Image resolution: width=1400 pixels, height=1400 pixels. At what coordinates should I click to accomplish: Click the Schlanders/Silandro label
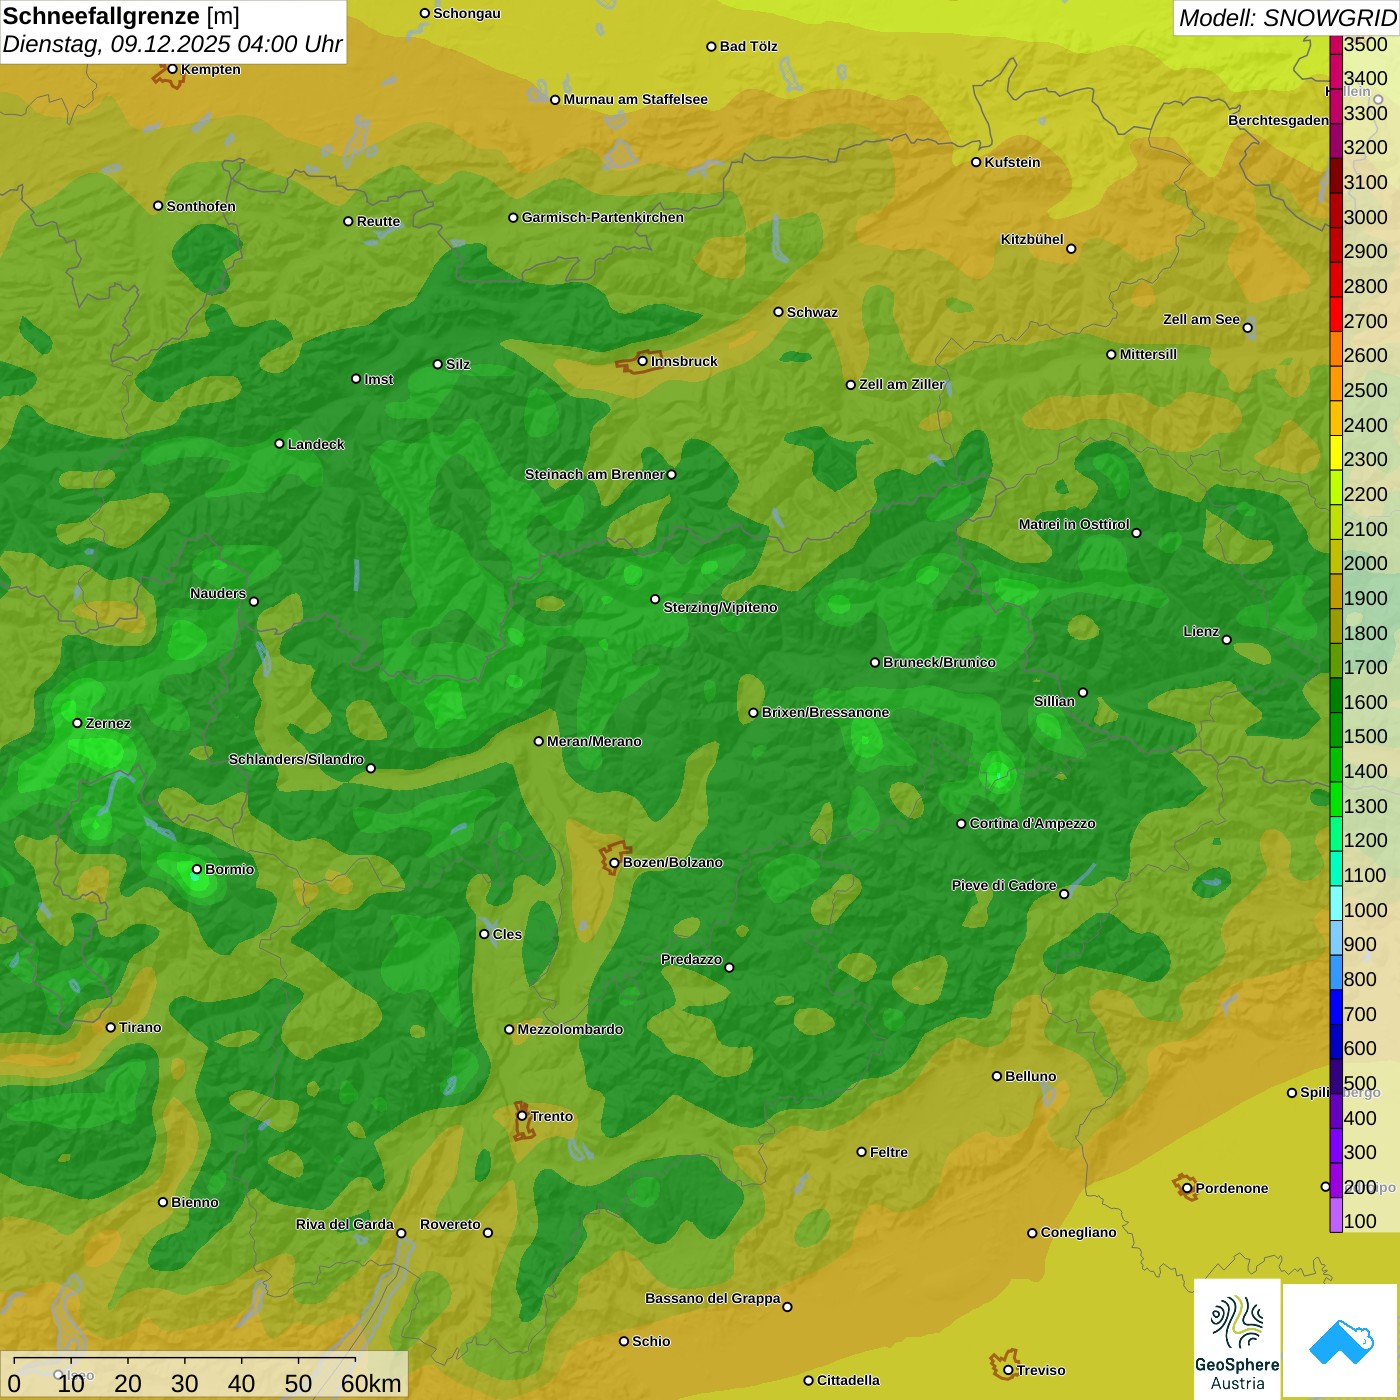click(x=296, y=759)
